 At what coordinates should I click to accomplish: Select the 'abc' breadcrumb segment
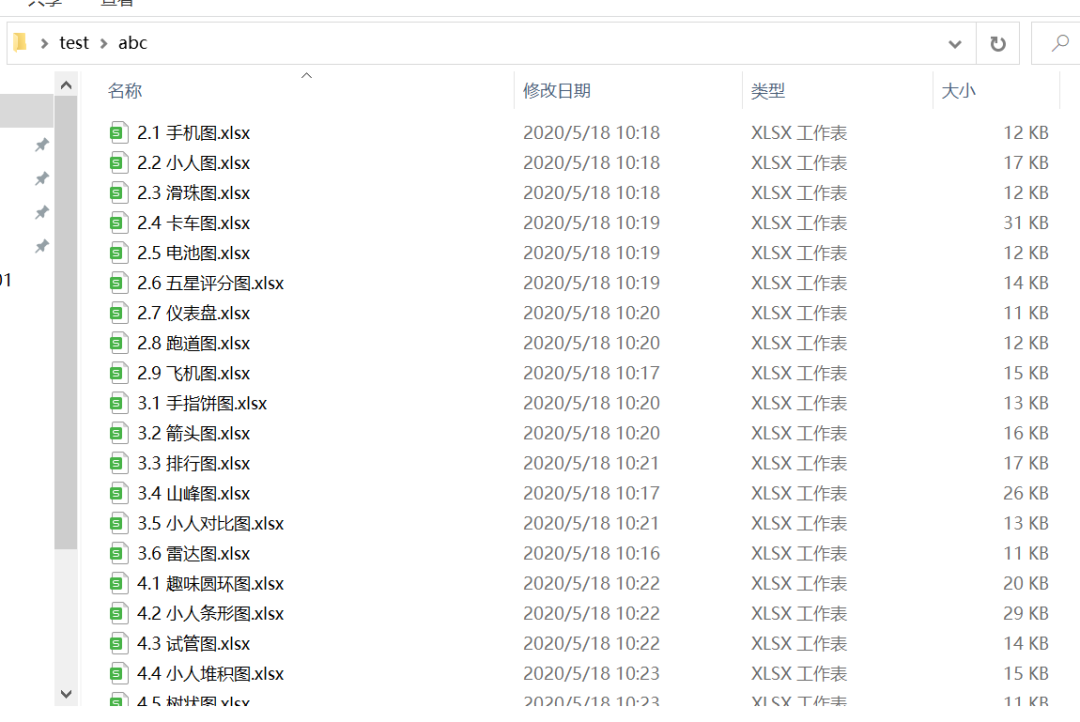pos(132,43)
